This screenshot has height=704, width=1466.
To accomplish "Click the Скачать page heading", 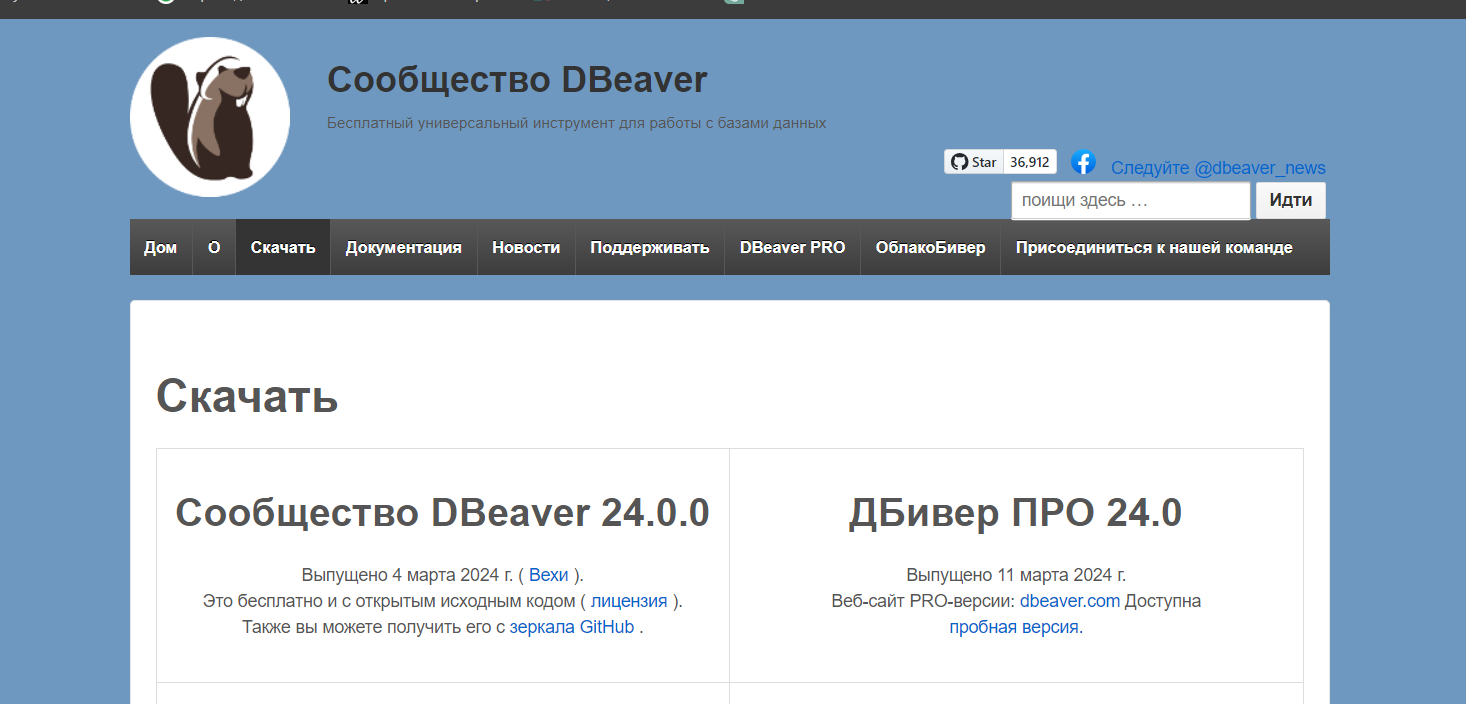I will pos(247,397).
